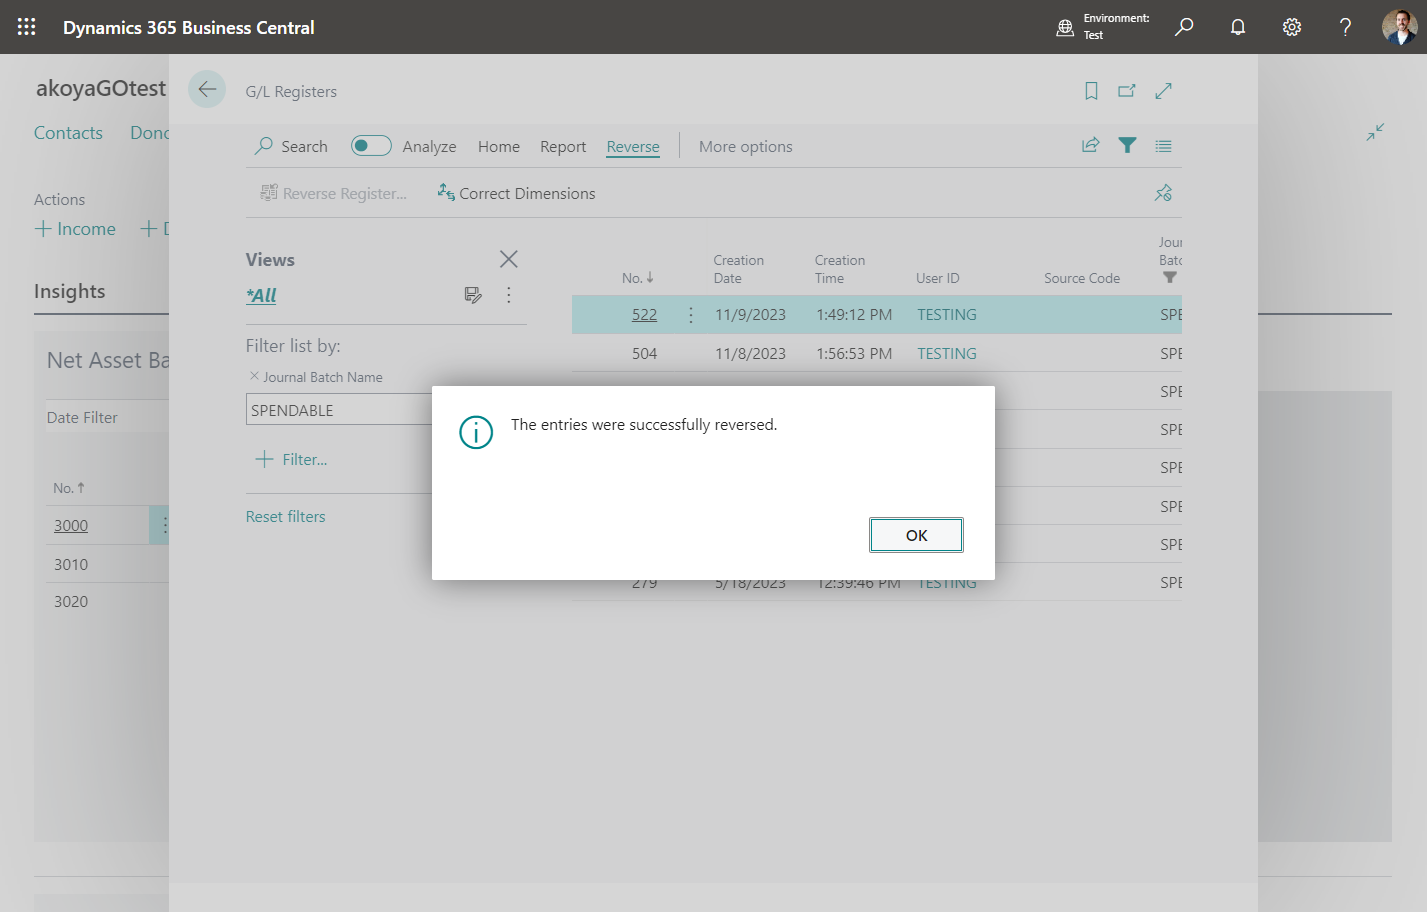Viewport: 1427px width, 912px height.
Task: Expand the page to full width
Action: coord(1163,91)
